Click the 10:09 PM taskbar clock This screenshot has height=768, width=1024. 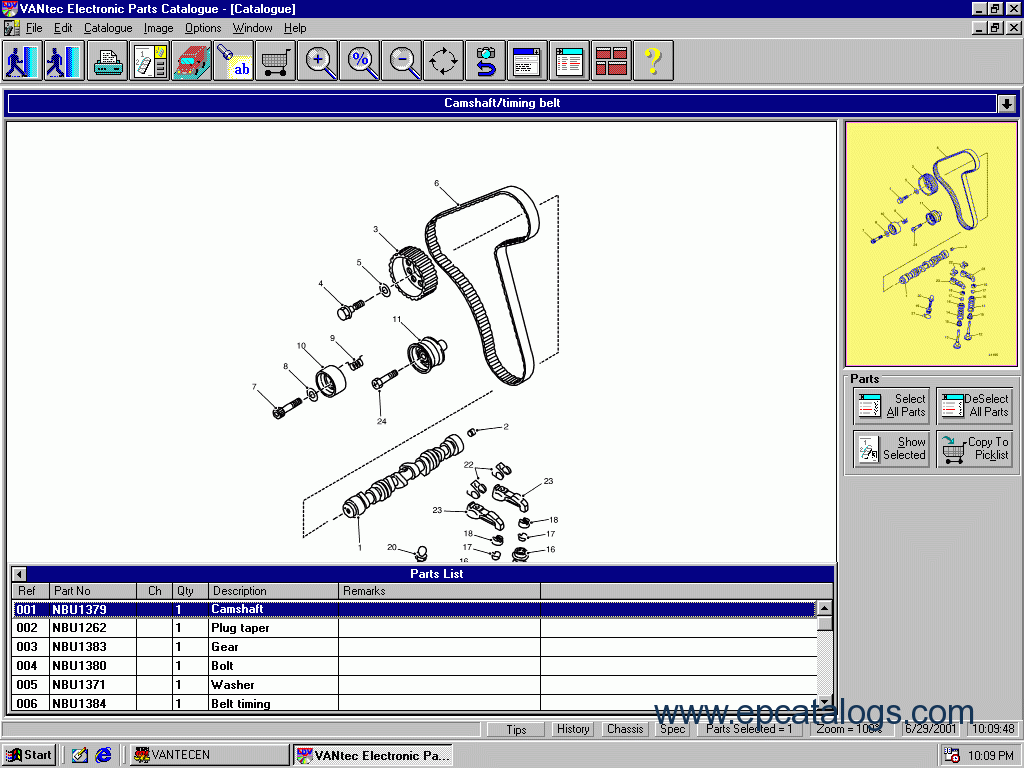[991, 756]
